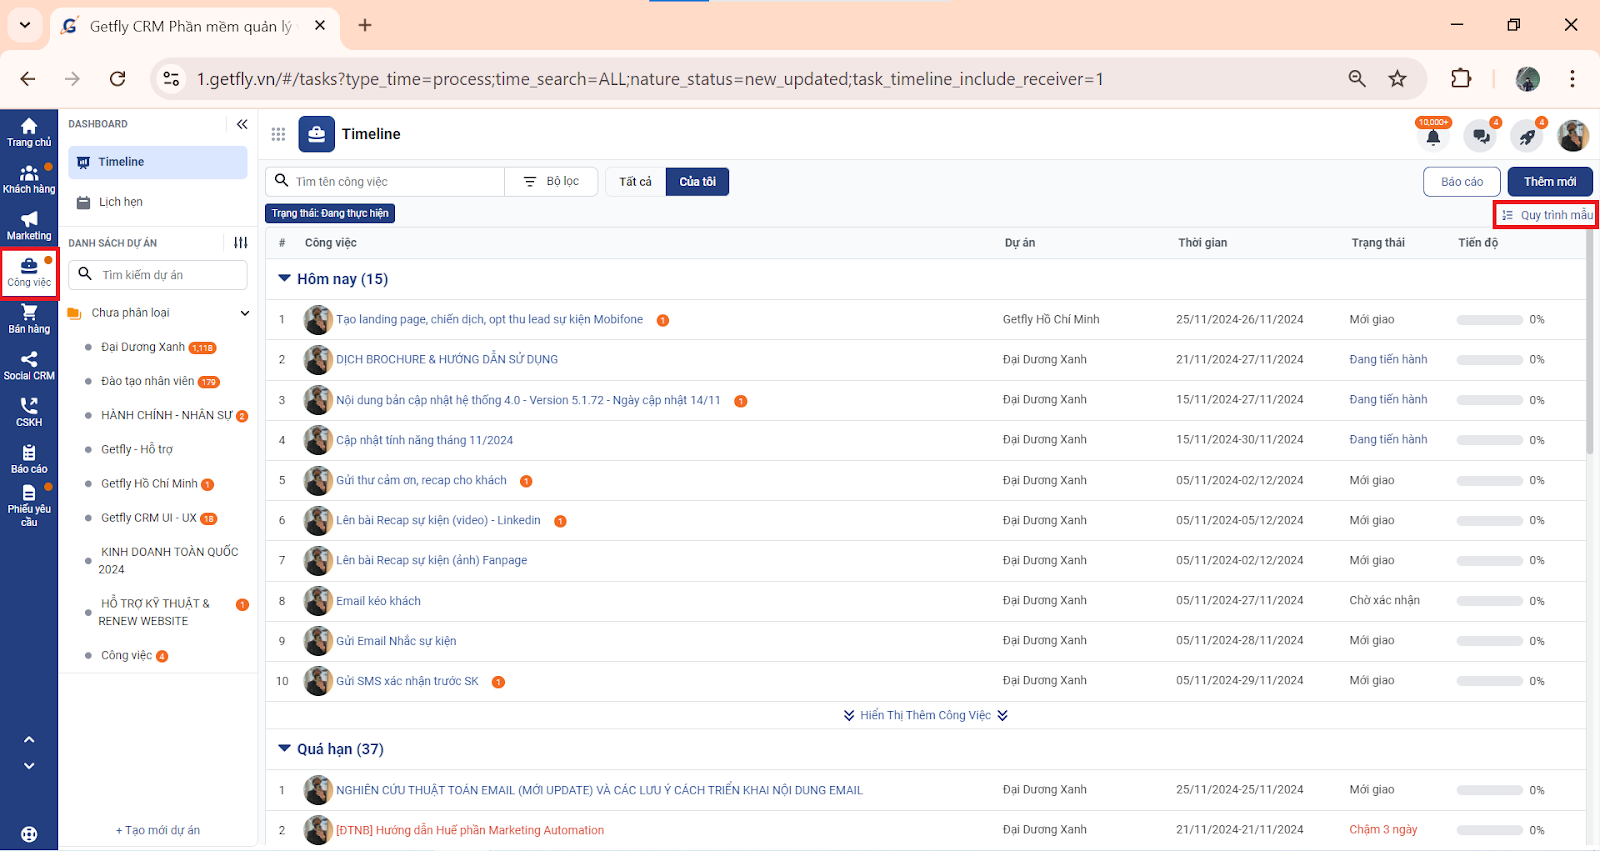Viewport: 1600px width, 851px height.
Task: Click sidebar down chevron arrow
Action: pos(29,766)
